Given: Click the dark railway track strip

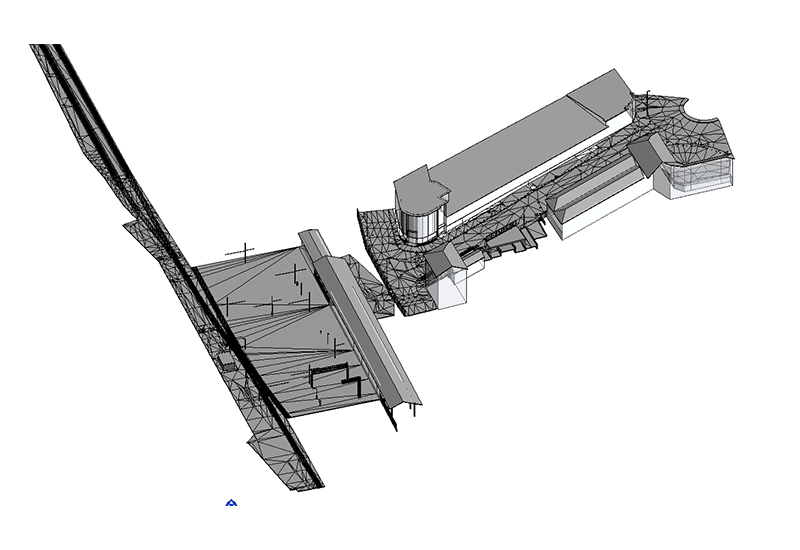Looking at the screenshot, I should (x=180, y=262).
